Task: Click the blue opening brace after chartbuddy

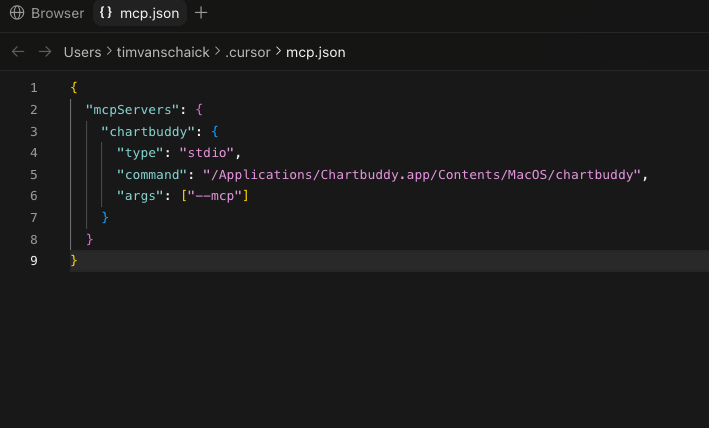Action: tap(215, 132)
